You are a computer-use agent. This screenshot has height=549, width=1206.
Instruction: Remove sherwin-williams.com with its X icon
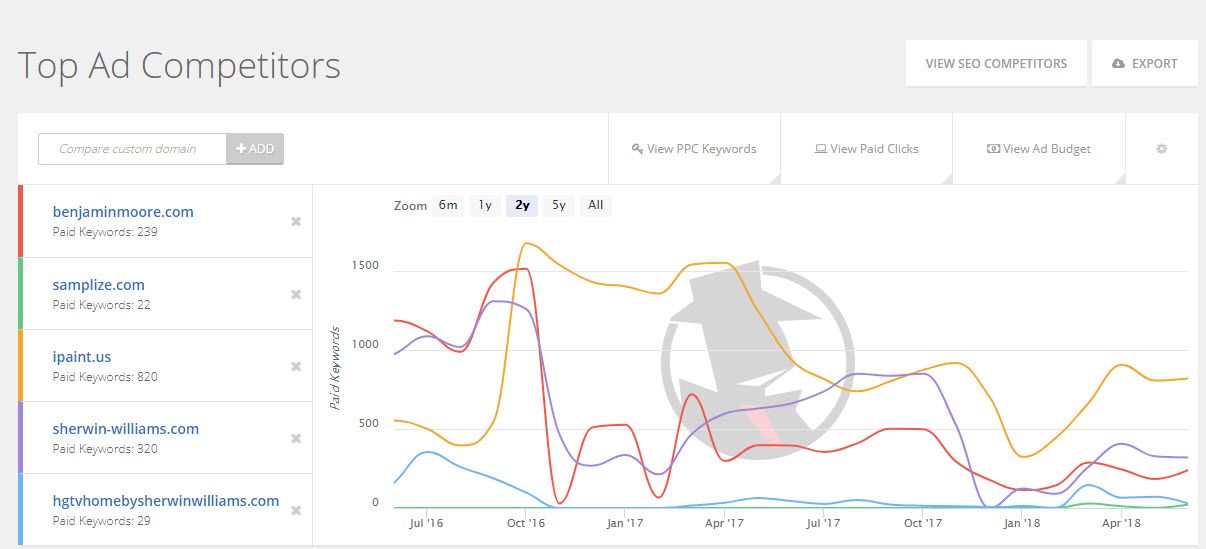(296, 438)
